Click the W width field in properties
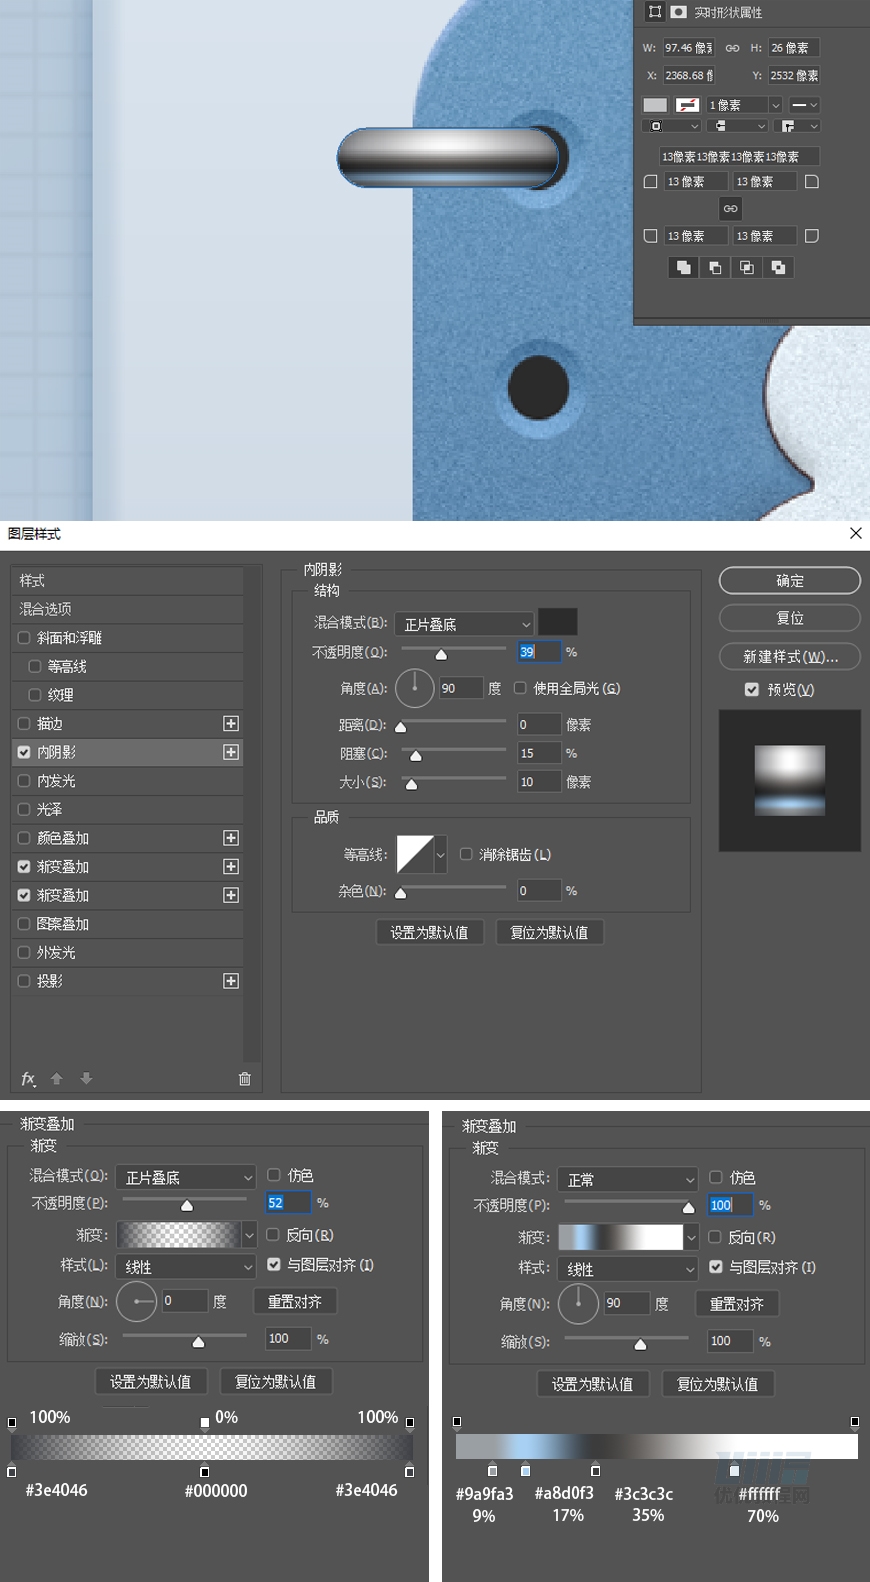Viewport: 870px width, 1582px height. pos(688,48)
